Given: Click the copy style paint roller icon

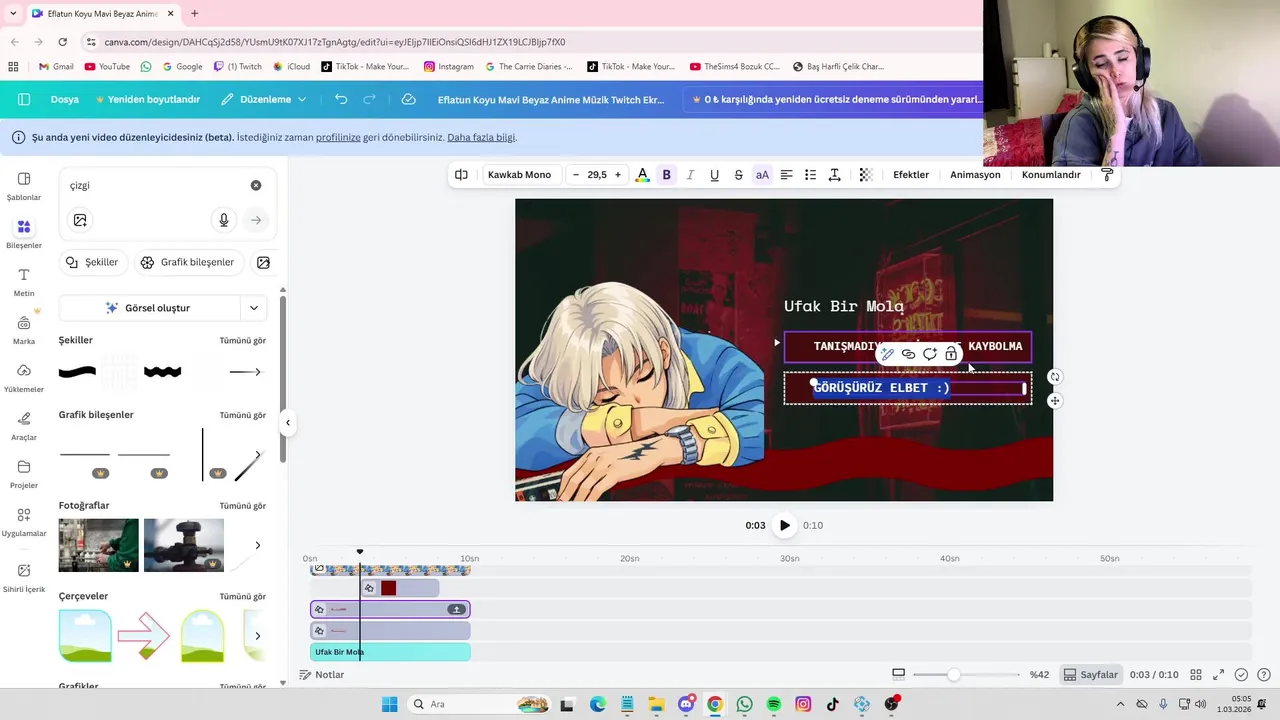Looking at the screenshot, I should pyautogui.click(x=1107, y=175).
